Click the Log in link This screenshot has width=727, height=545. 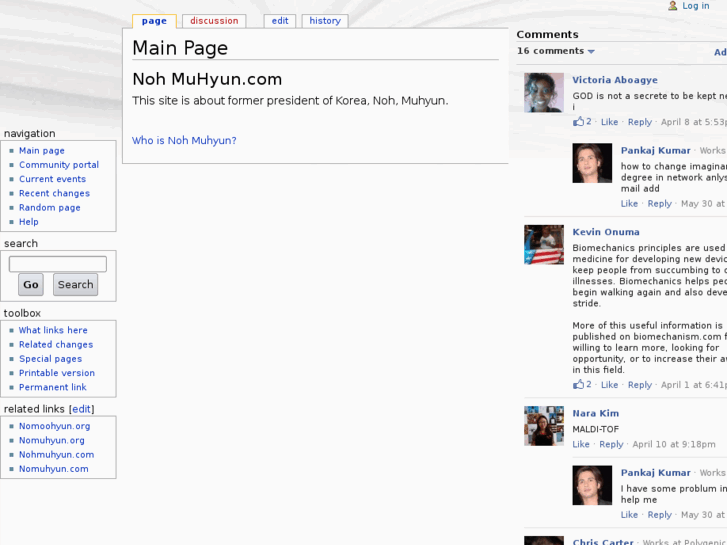pyautogui.click(x=695, y=6)
